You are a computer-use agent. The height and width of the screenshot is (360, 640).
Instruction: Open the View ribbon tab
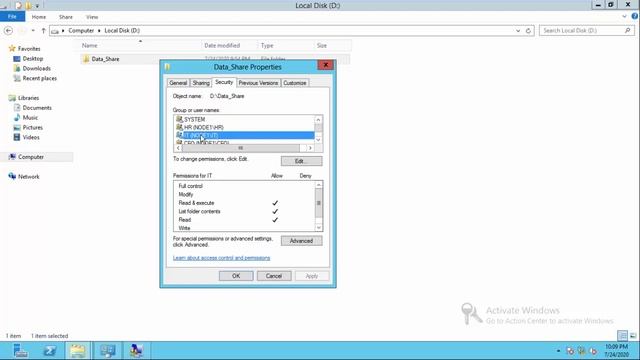point(92,17)
